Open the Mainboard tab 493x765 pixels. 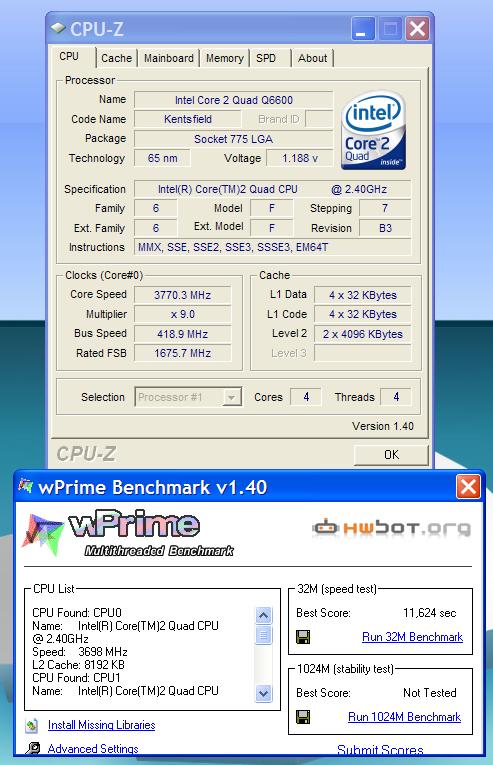click(x=169, y=58)
